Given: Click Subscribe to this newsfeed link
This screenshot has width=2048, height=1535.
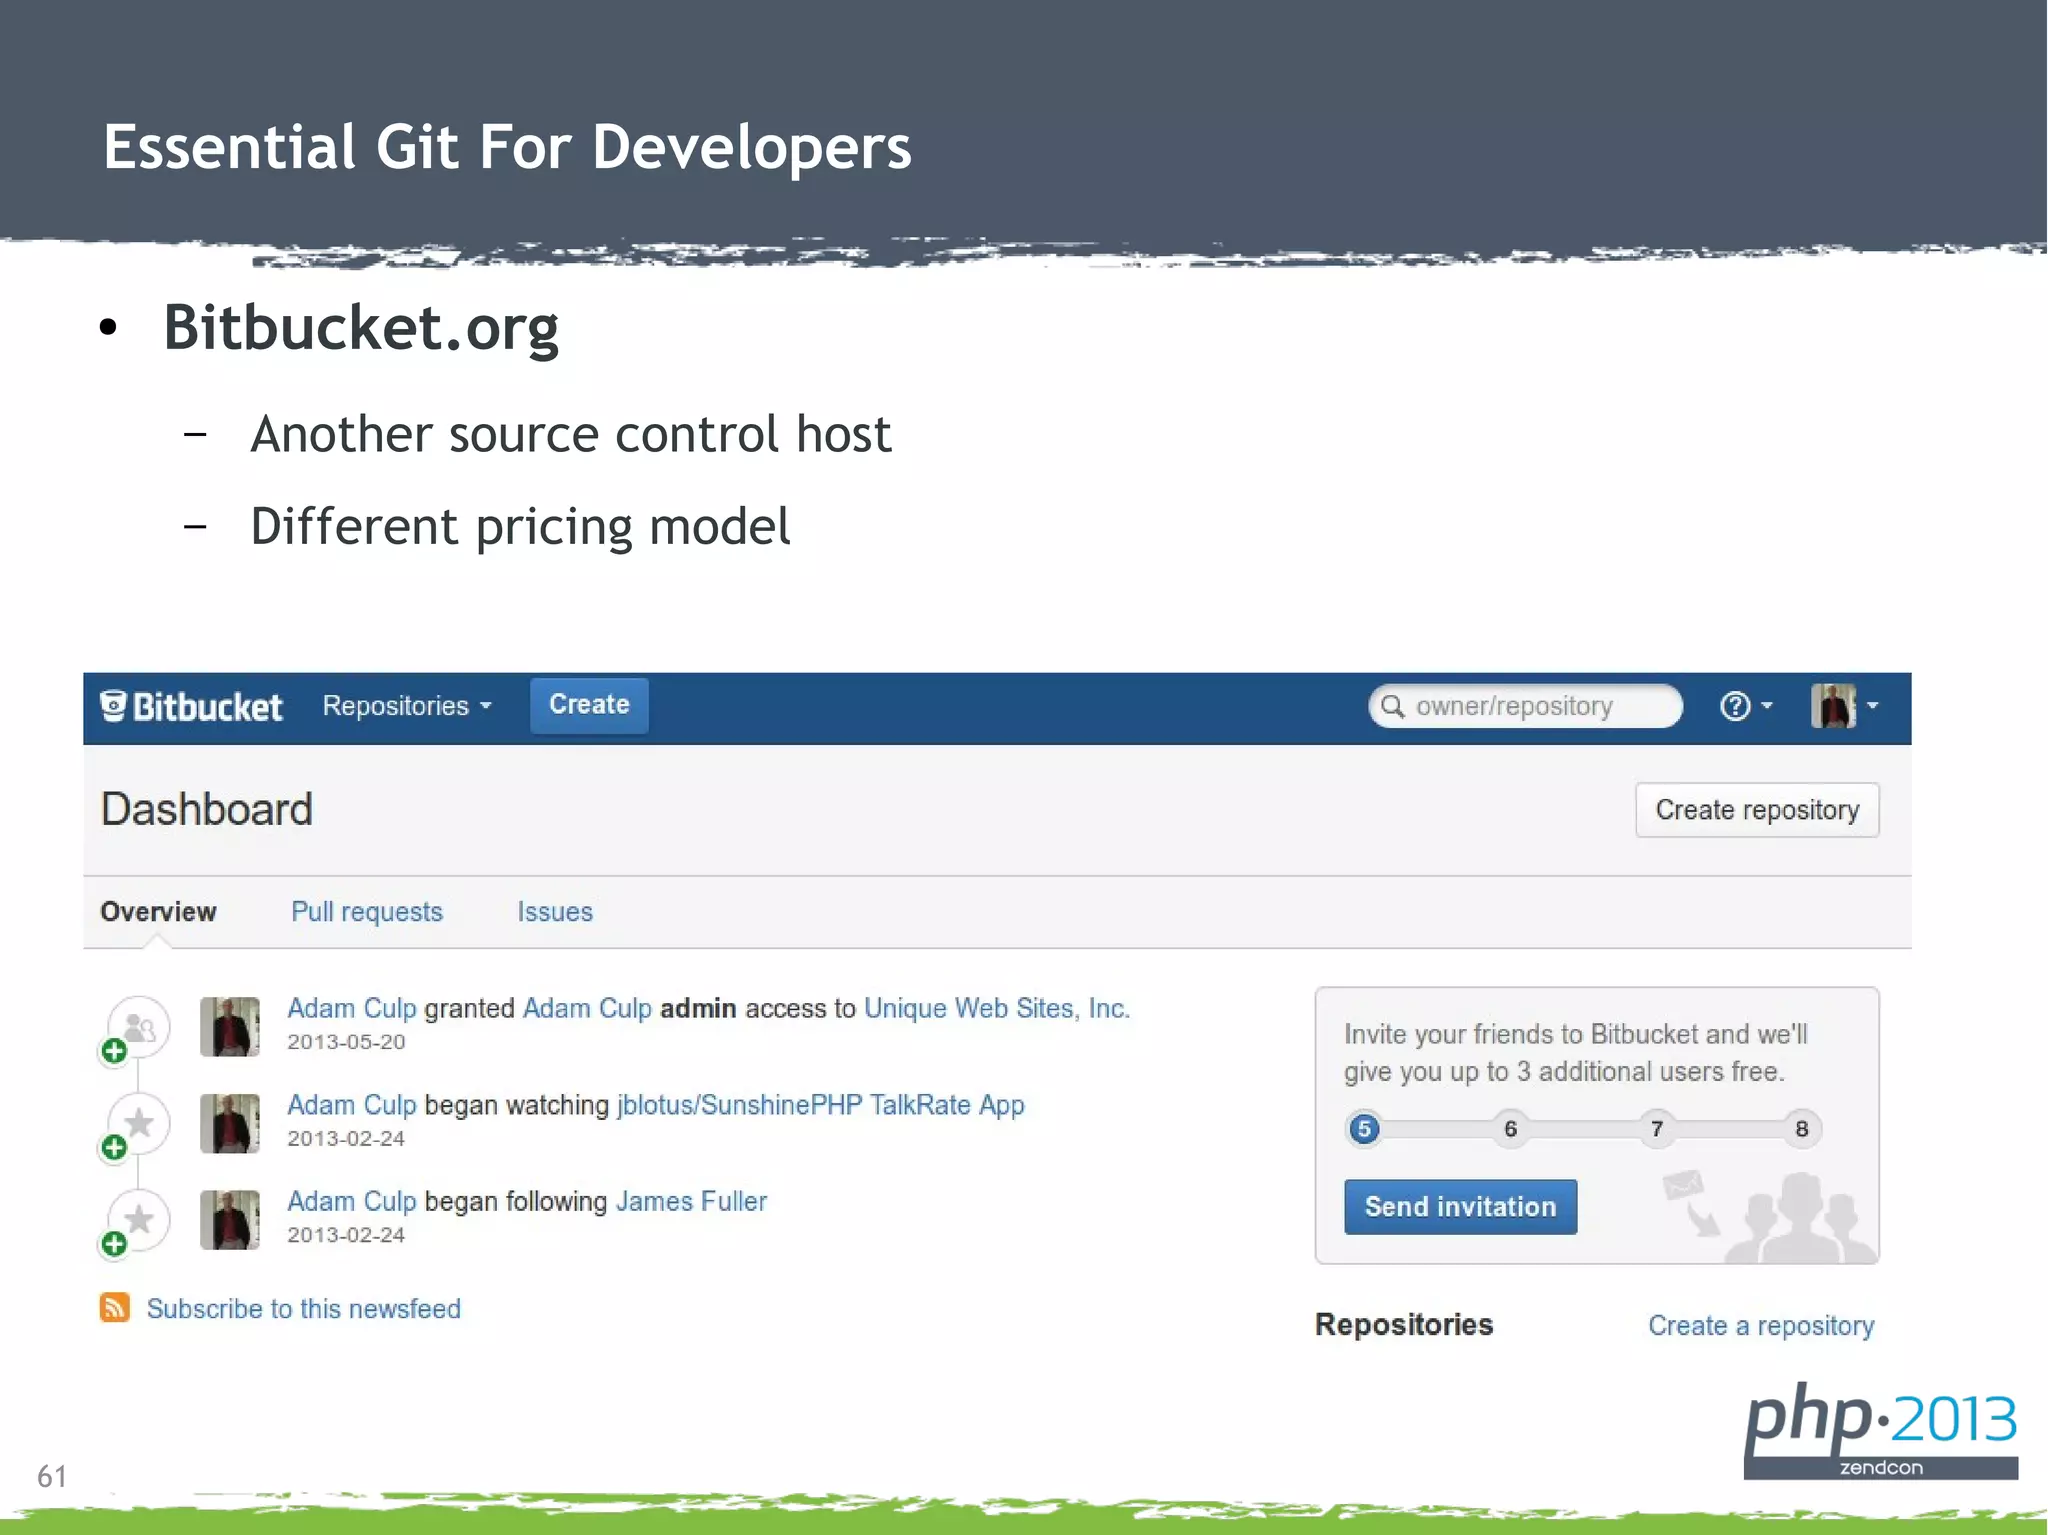Looking at the screenshot, I should pyautogui.click(x=304, y=1309).
